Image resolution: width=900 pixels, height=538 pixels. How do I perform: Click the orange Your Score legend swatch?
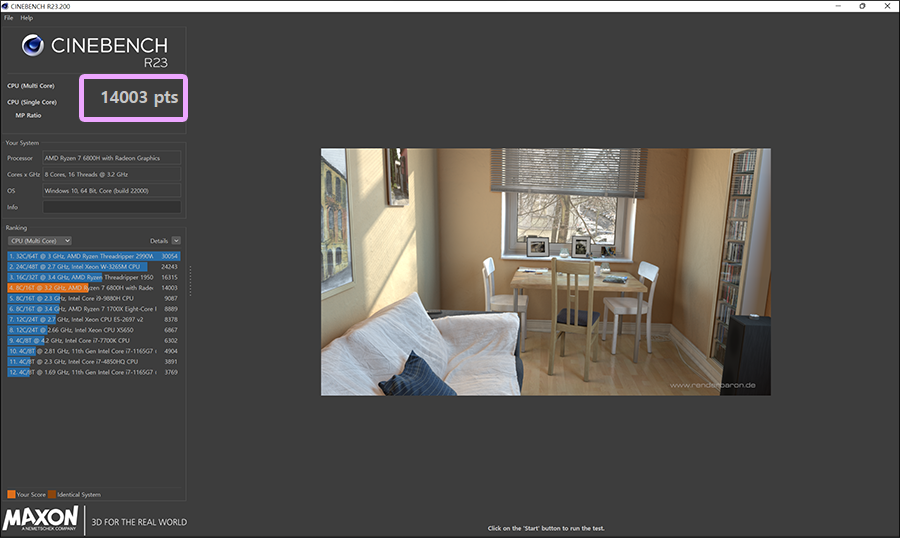11,494
